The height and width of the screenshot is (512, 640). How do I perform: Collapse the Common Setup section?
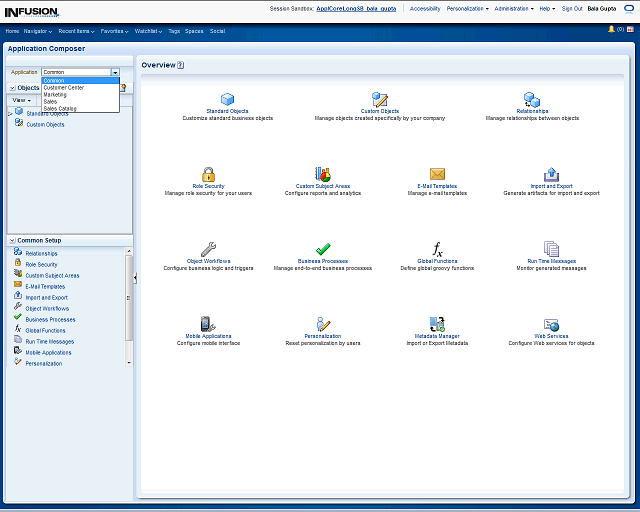click(11, 241)
